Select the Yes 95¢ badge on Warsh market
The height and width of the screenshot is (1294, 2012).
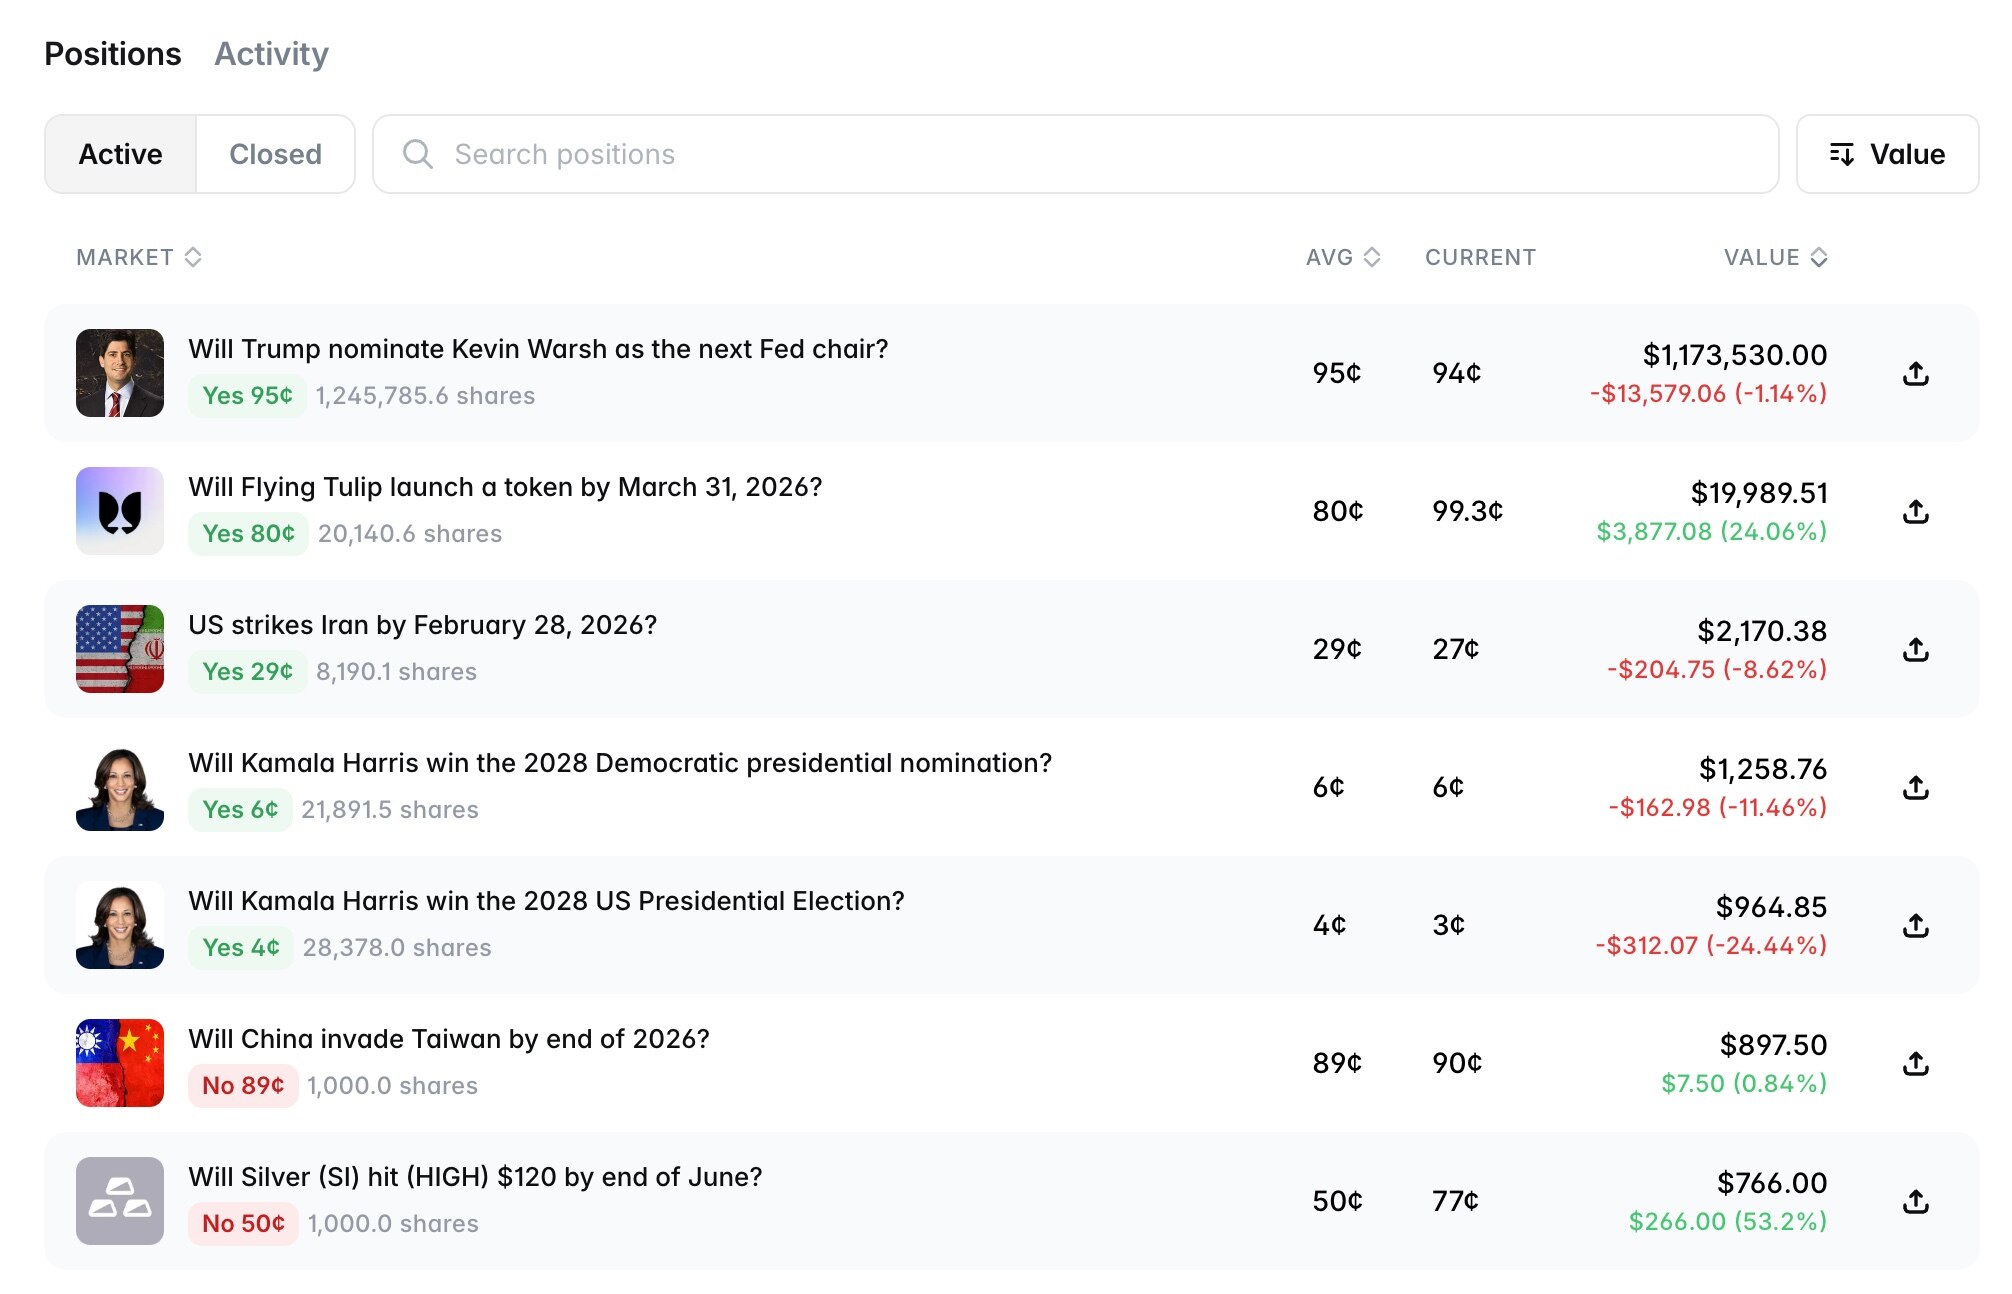[246, 395]
